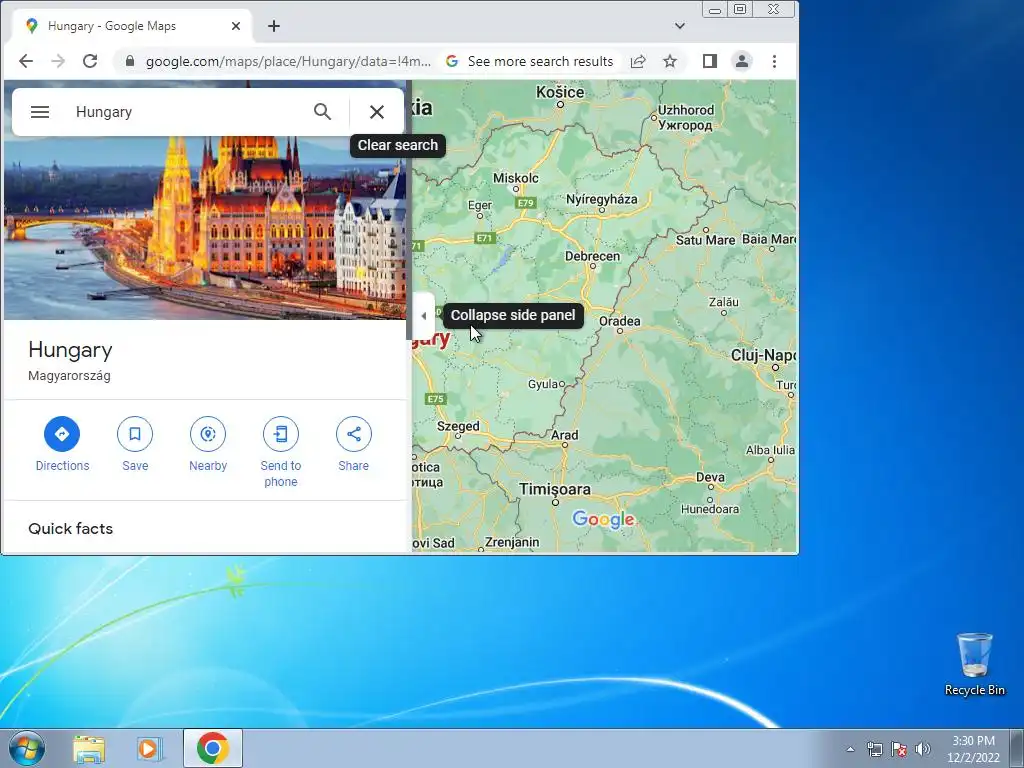Share the Hungary location
Image resolution: width=1024 pixels, height=768 pixels.
353,445
